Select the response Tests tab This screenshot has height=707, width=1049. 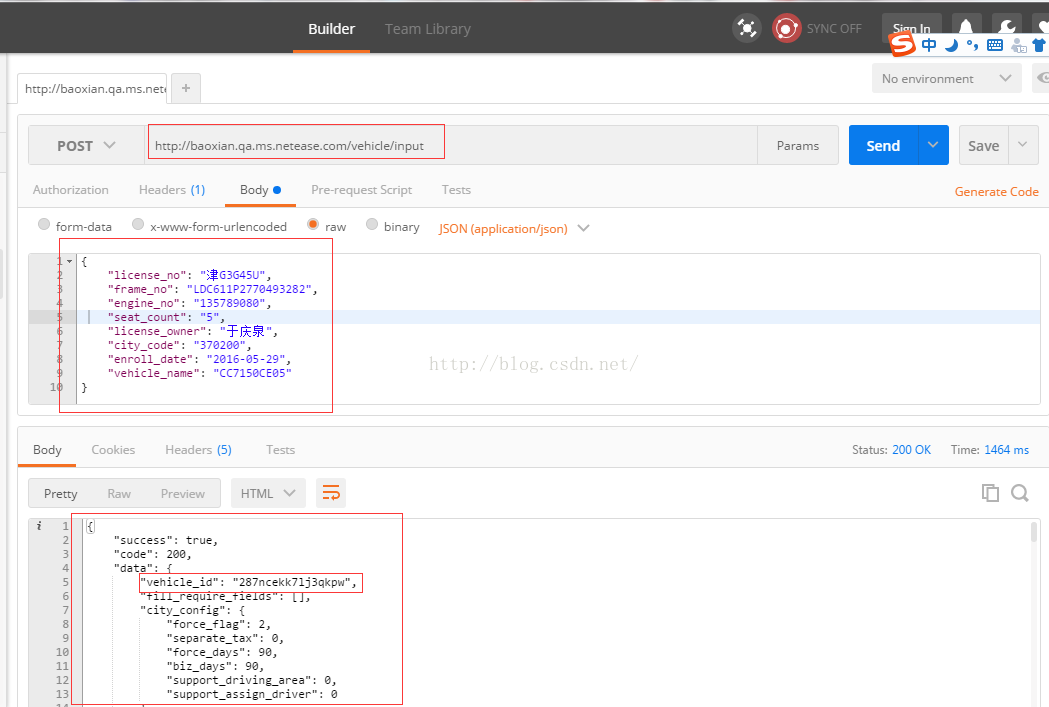[280, 449]
